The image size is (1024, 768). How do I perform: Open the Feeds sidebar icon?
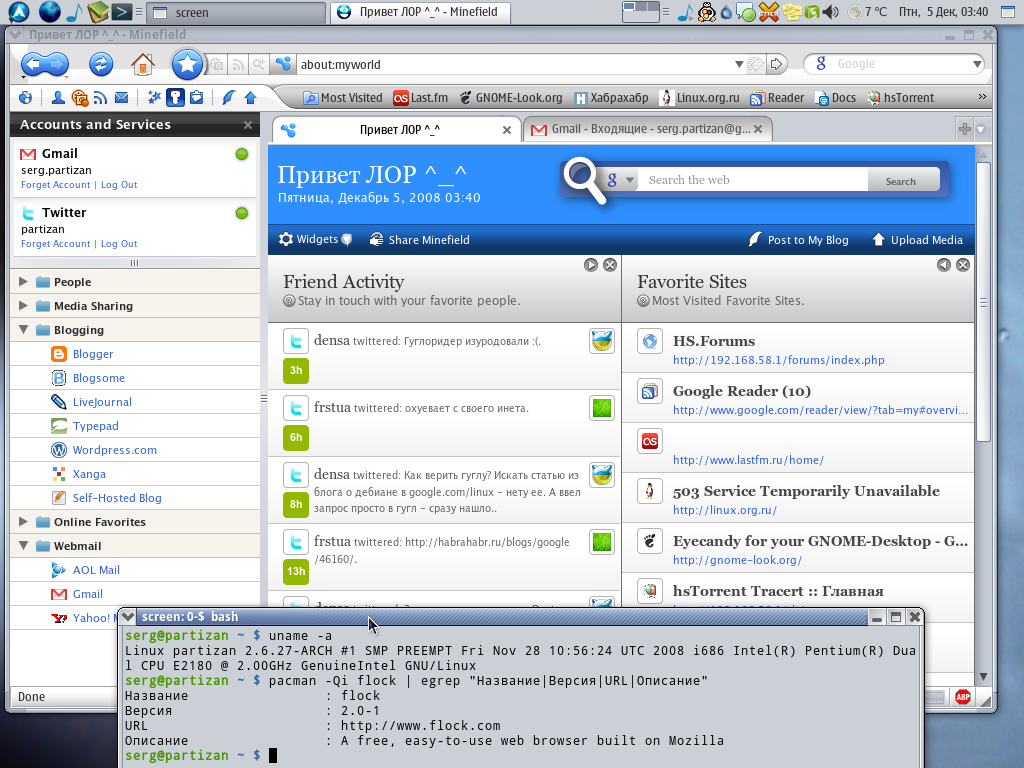pos(100,98)
